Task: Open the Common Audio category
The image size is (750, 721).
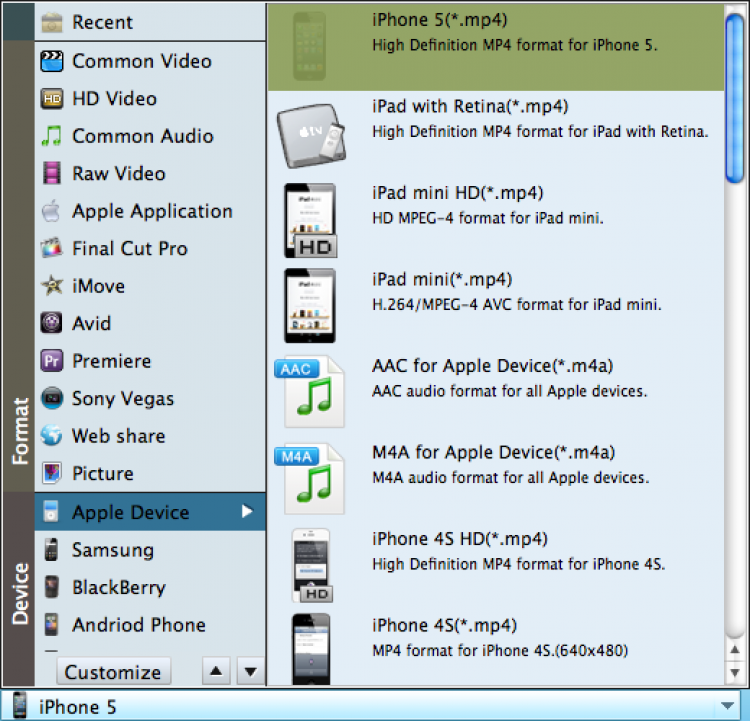Action: [x=150, y=136]
